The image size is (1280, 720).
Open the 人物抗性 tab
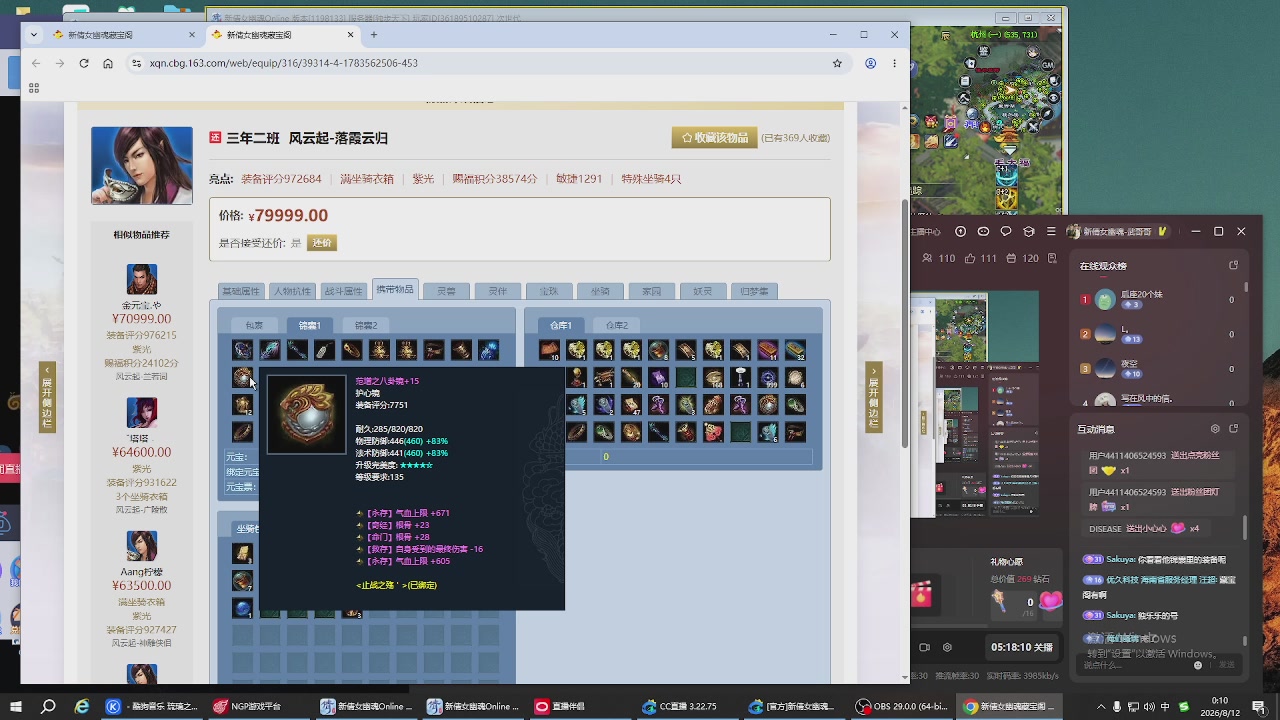point(292,292)
